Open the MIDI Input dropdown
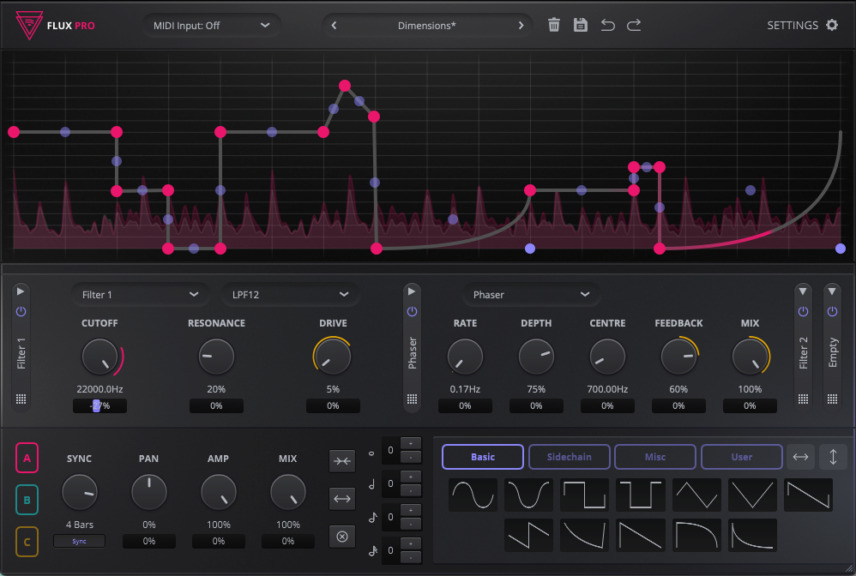This screenshot has width=856, height=576. point(211,26)
